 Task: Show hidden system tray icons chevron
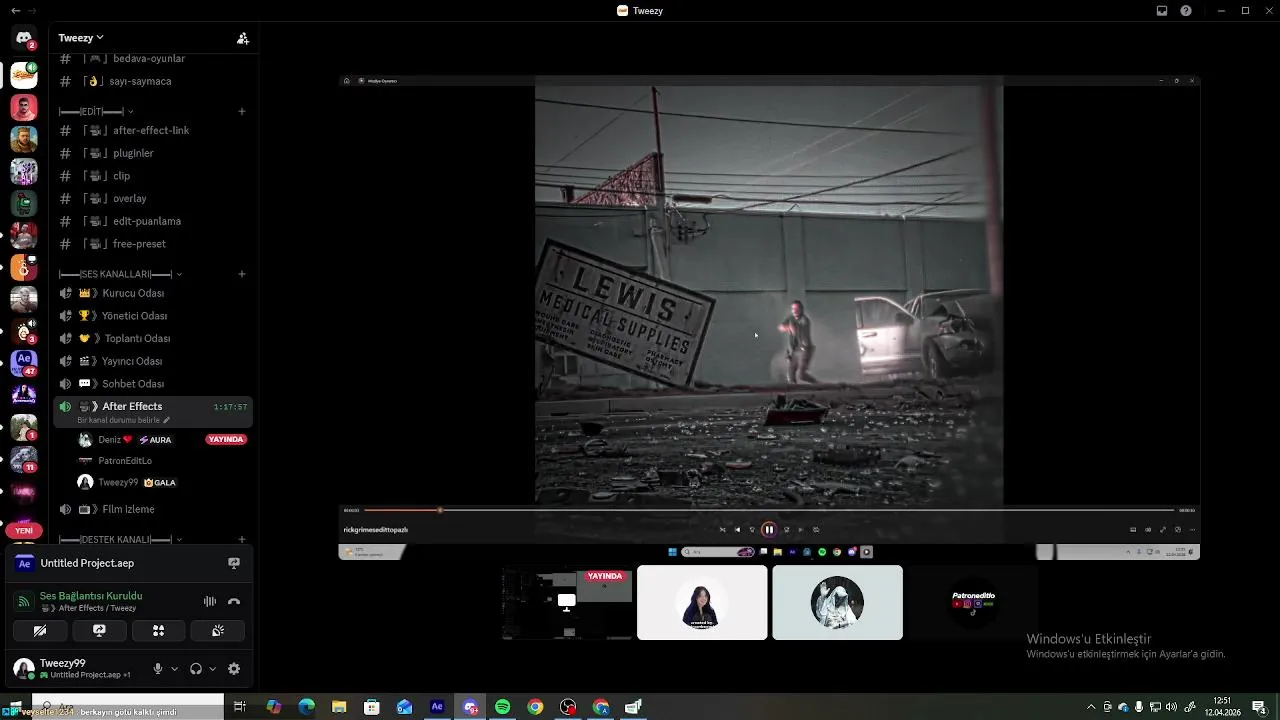tap(1091, 707)
